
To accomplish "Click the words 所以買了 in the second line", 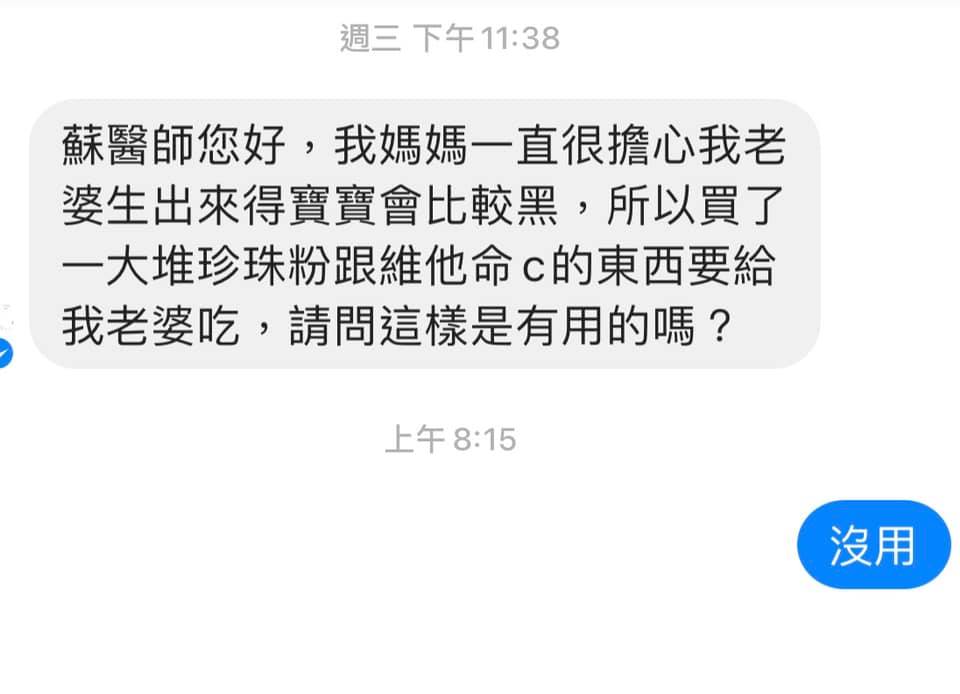I will tap(696, 206).
